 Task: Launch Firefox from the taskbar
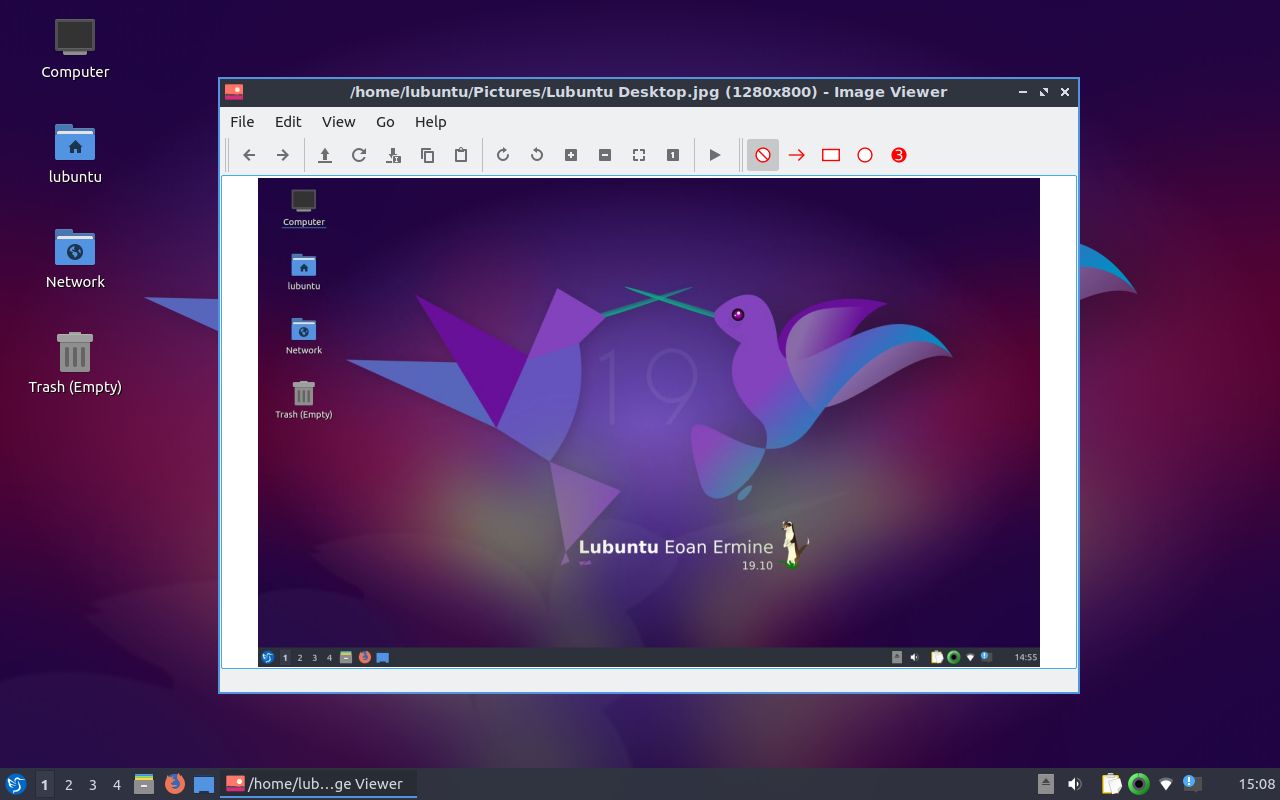[x=175, y=784]
